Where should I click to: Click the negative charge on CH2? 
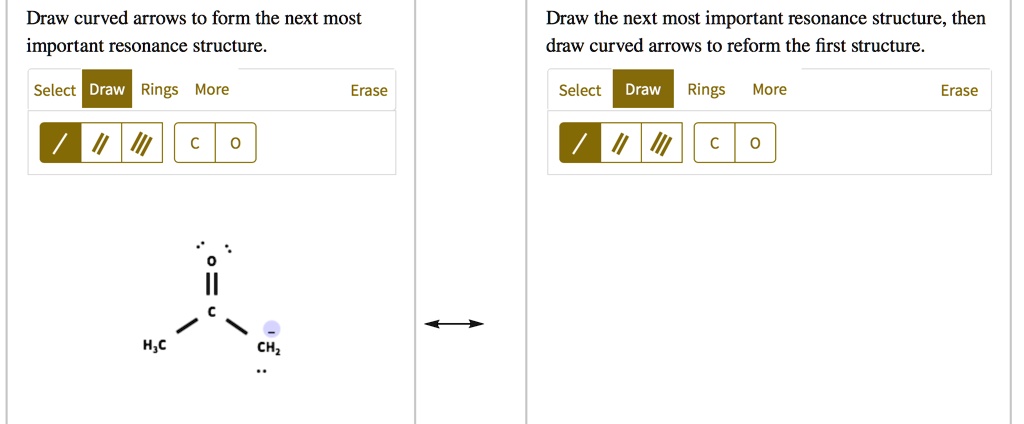272,329
